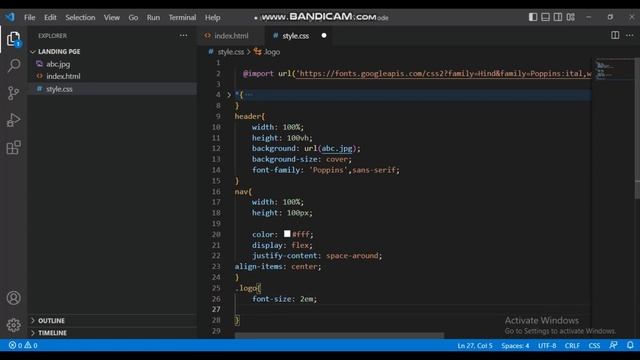Unfold the collapsed rule on line 4
The width and height of the screenshot is (640, 360).
tap(229, 95)
